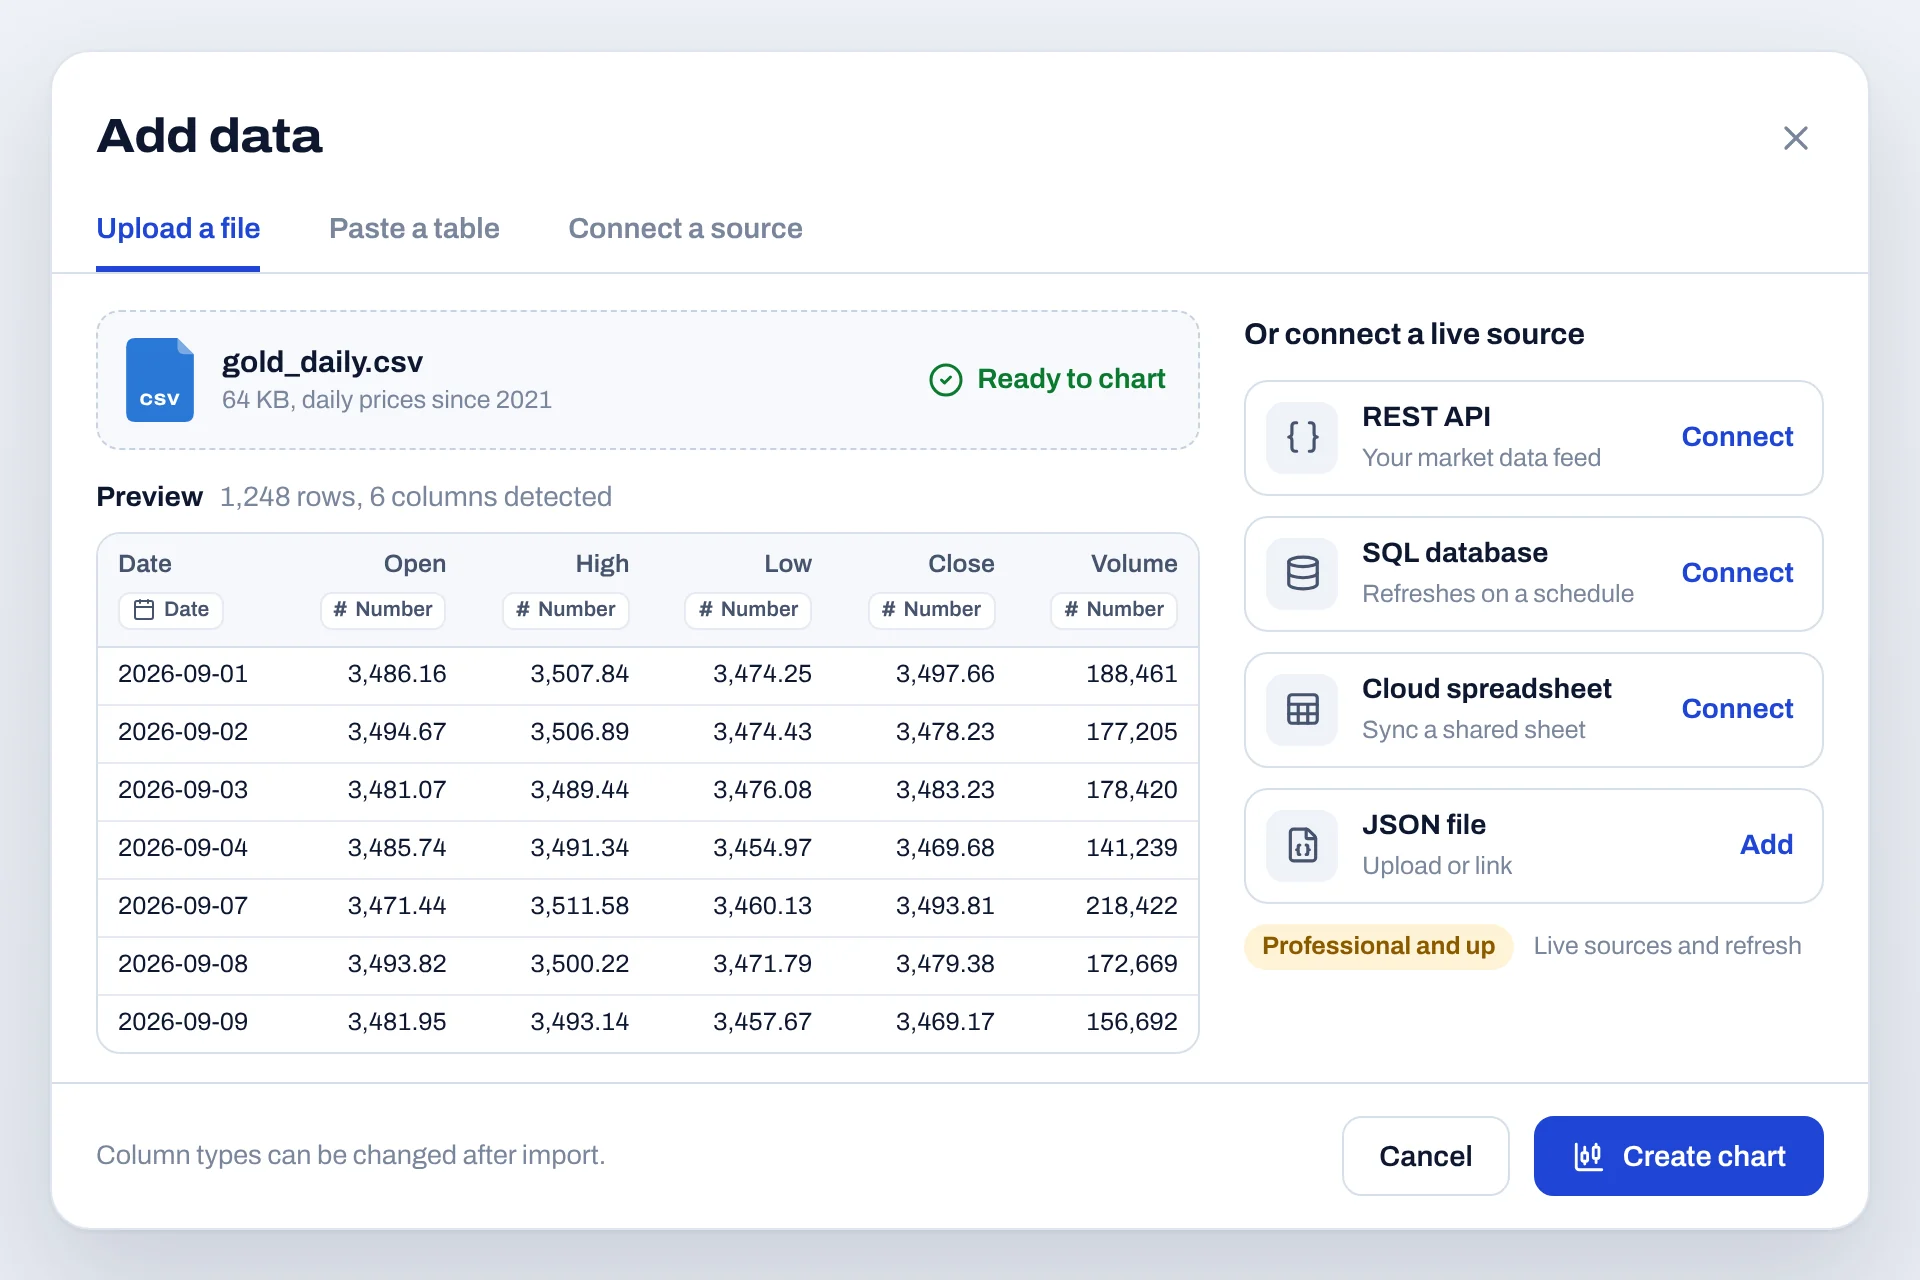Change the Close column Number type
Viewport: 1920px width, 1280px height.
[931, 610]
